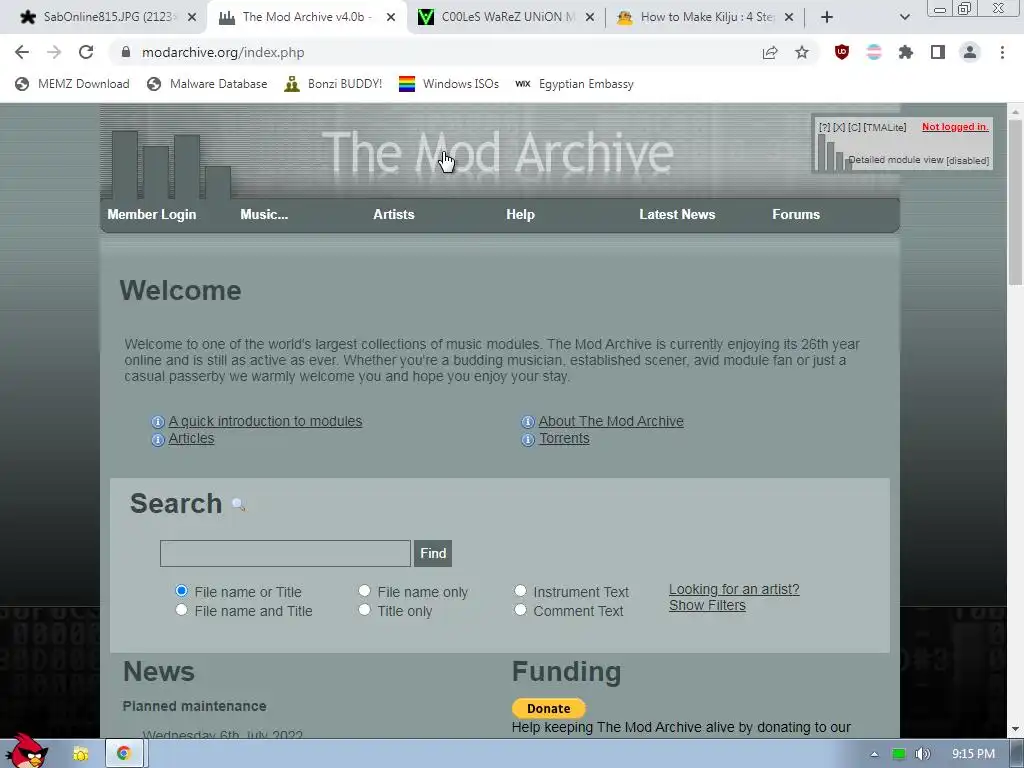Click info icon beside quick introduction link
1024x768 pixels.
(x=157, y=422)
